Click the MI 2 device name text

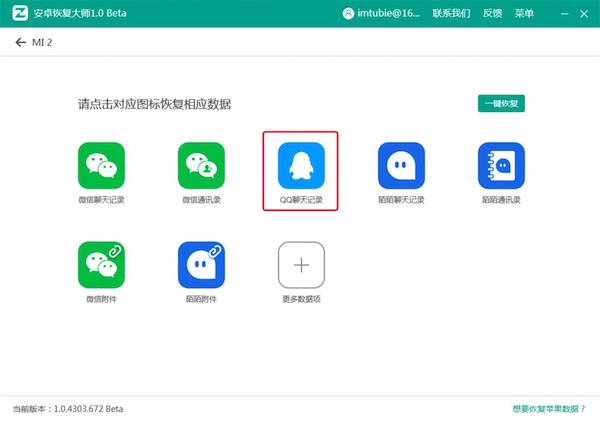(42, 42)
